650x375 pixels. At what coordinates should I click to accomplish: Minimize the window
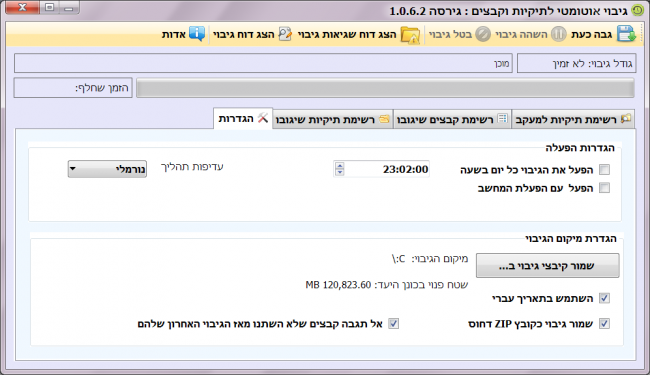(x=69, y=7)
